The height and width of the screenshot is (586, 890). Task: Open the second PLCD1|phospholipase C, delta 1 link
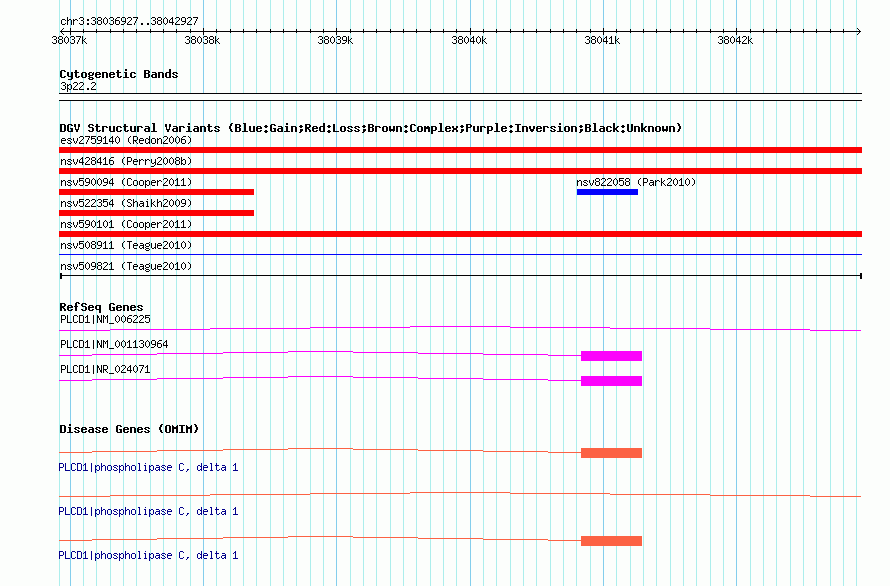coord(148,512)
